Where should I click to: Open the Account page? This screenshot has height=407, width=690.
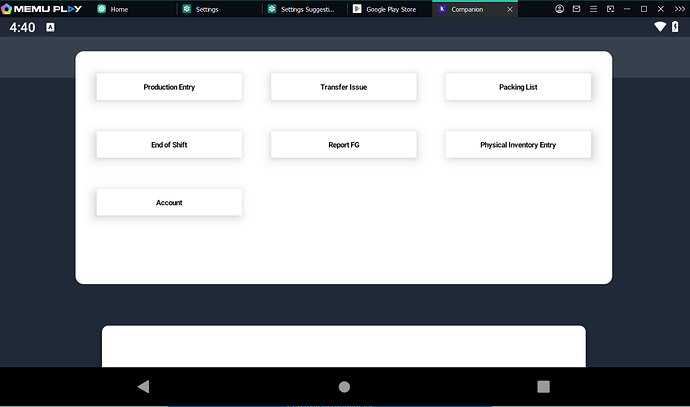pyautogui.click(x=169, y=202)
